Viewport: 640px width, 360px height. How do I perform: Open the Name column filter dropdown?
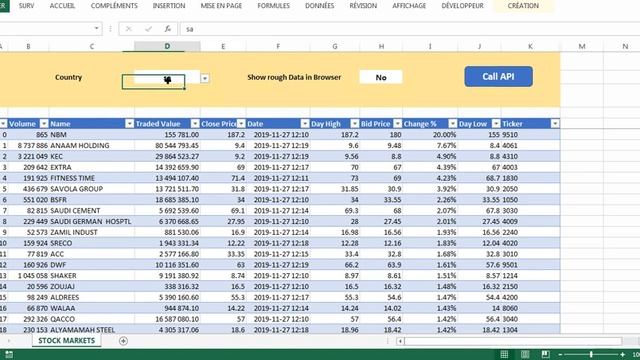click(x=129, y=124)
